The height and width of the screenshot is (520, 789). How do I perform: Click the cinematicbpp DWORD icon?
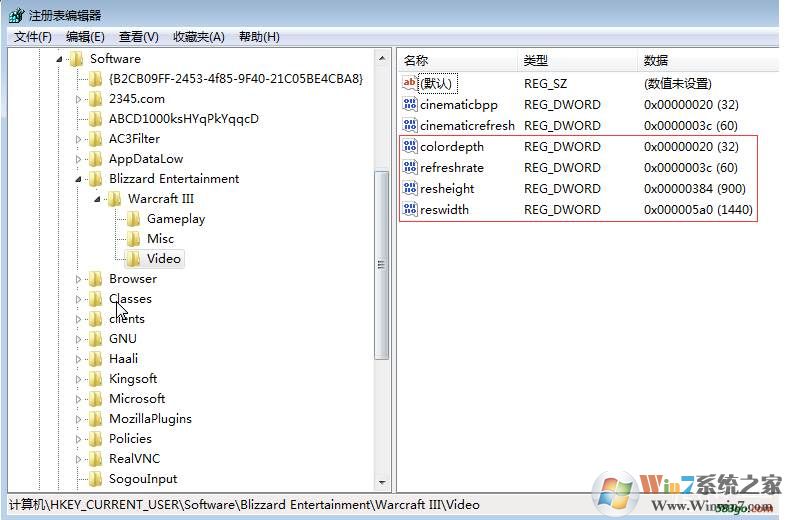click(410, 104)
